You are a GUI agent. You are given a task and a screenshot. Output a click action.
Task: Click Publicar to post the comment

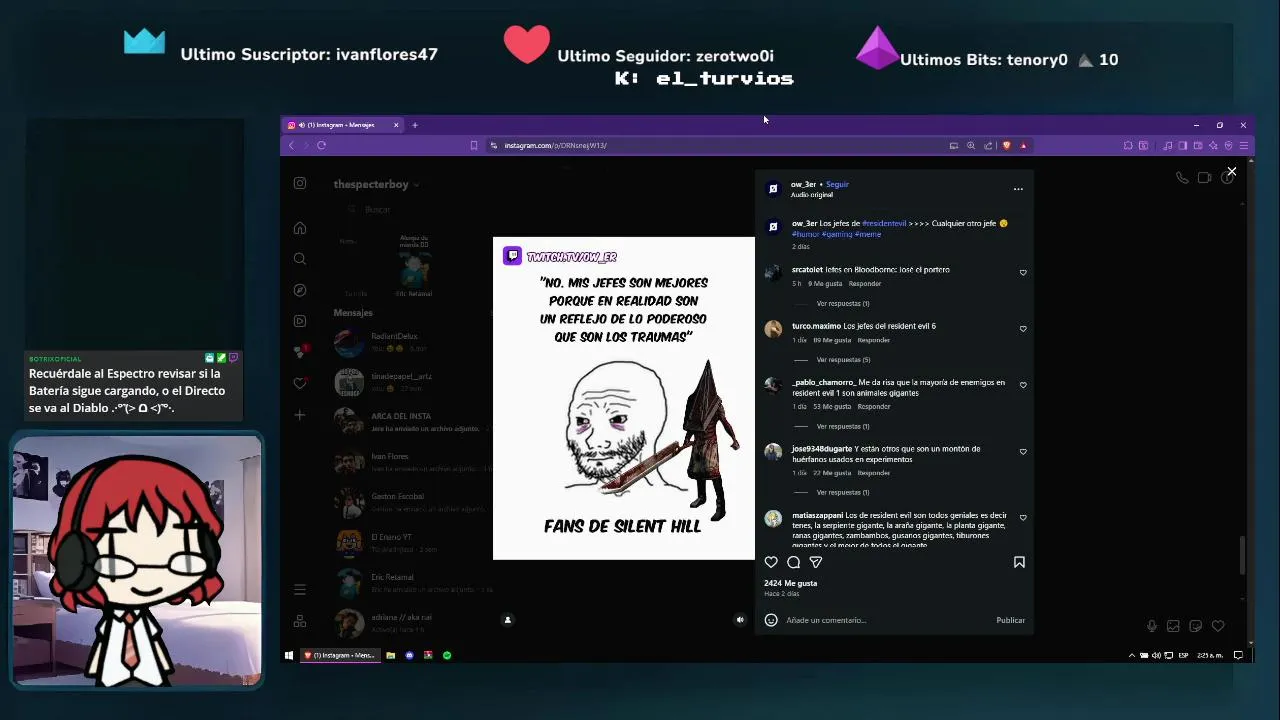tap(1010, 620)
